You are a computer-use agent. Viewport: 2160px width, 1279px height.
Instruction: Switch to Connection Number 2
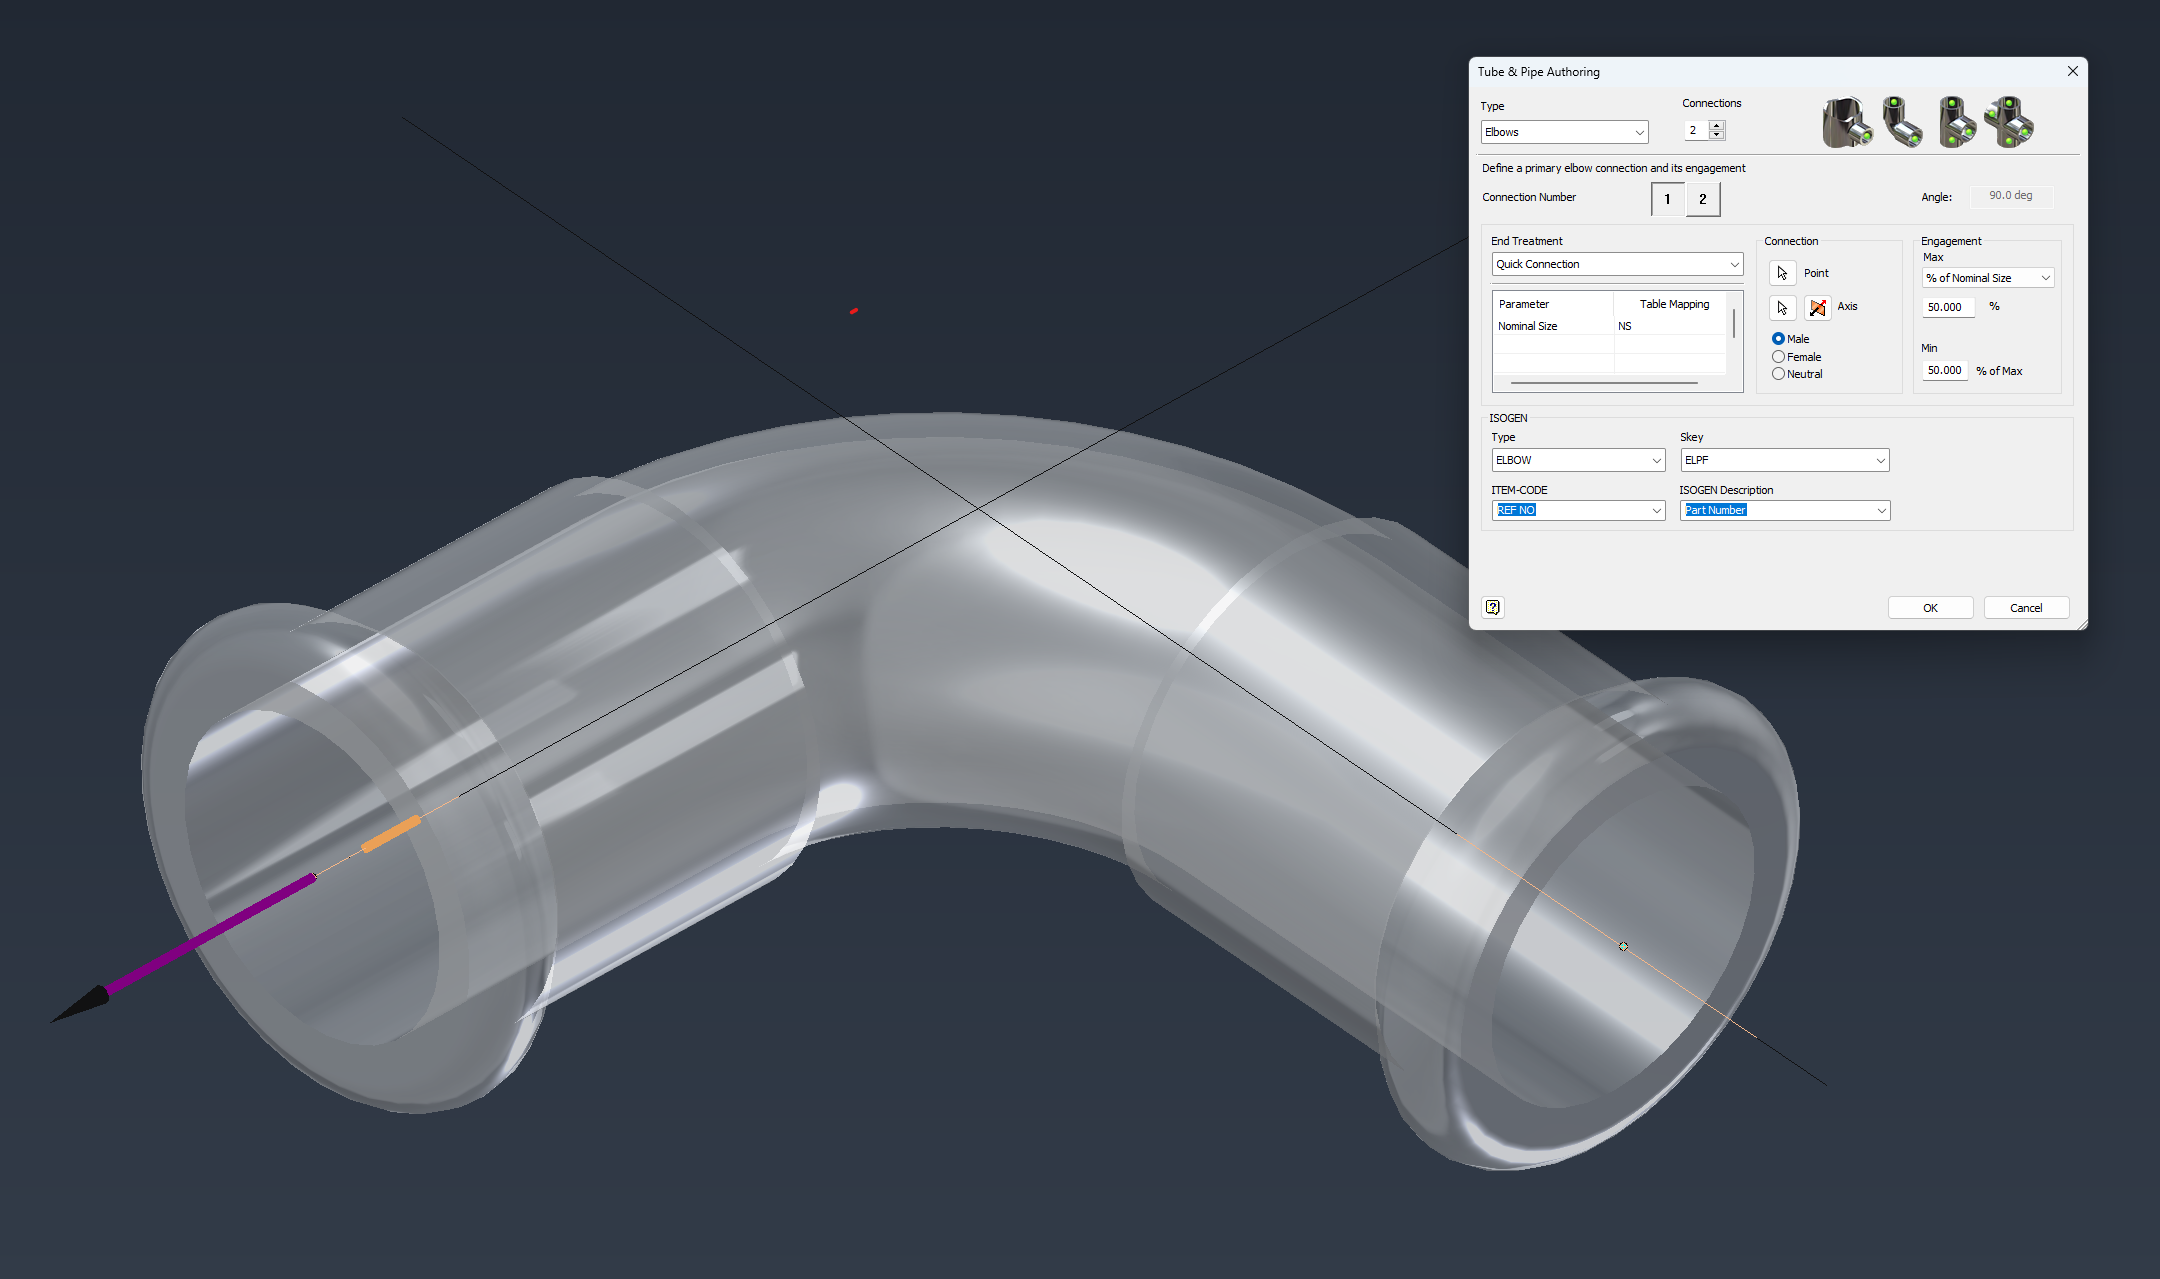[x=1702, y=199]
